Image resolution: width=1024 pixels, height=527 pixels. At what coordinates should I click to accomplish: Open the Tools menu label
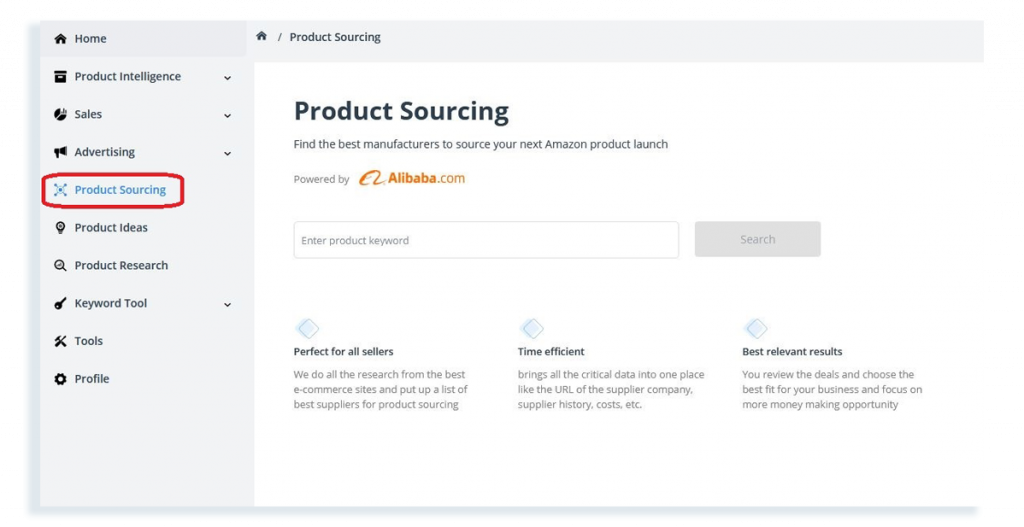pyautogui.click(x=88, y=341)
